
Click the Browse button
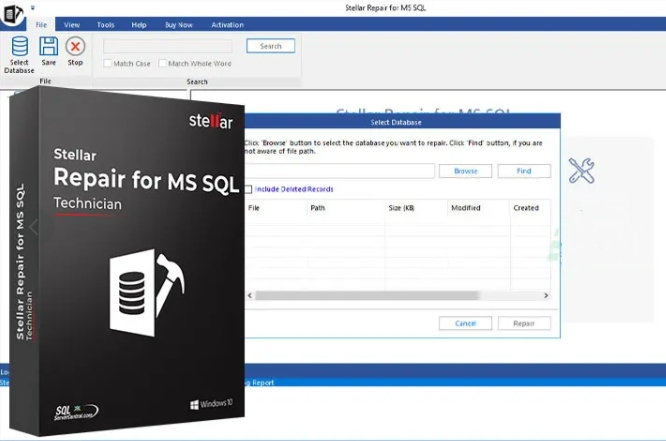(466, 171)
